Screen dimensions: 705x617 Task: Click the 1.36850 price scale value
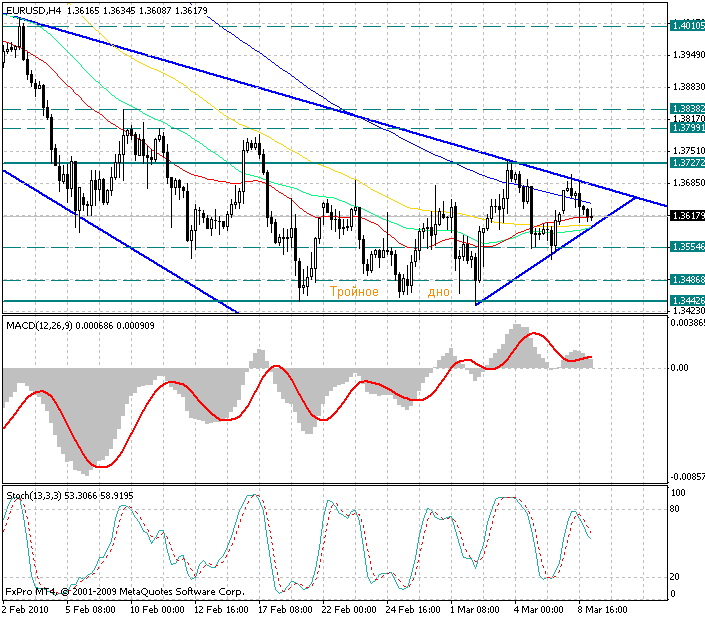[x=688, y=183]
